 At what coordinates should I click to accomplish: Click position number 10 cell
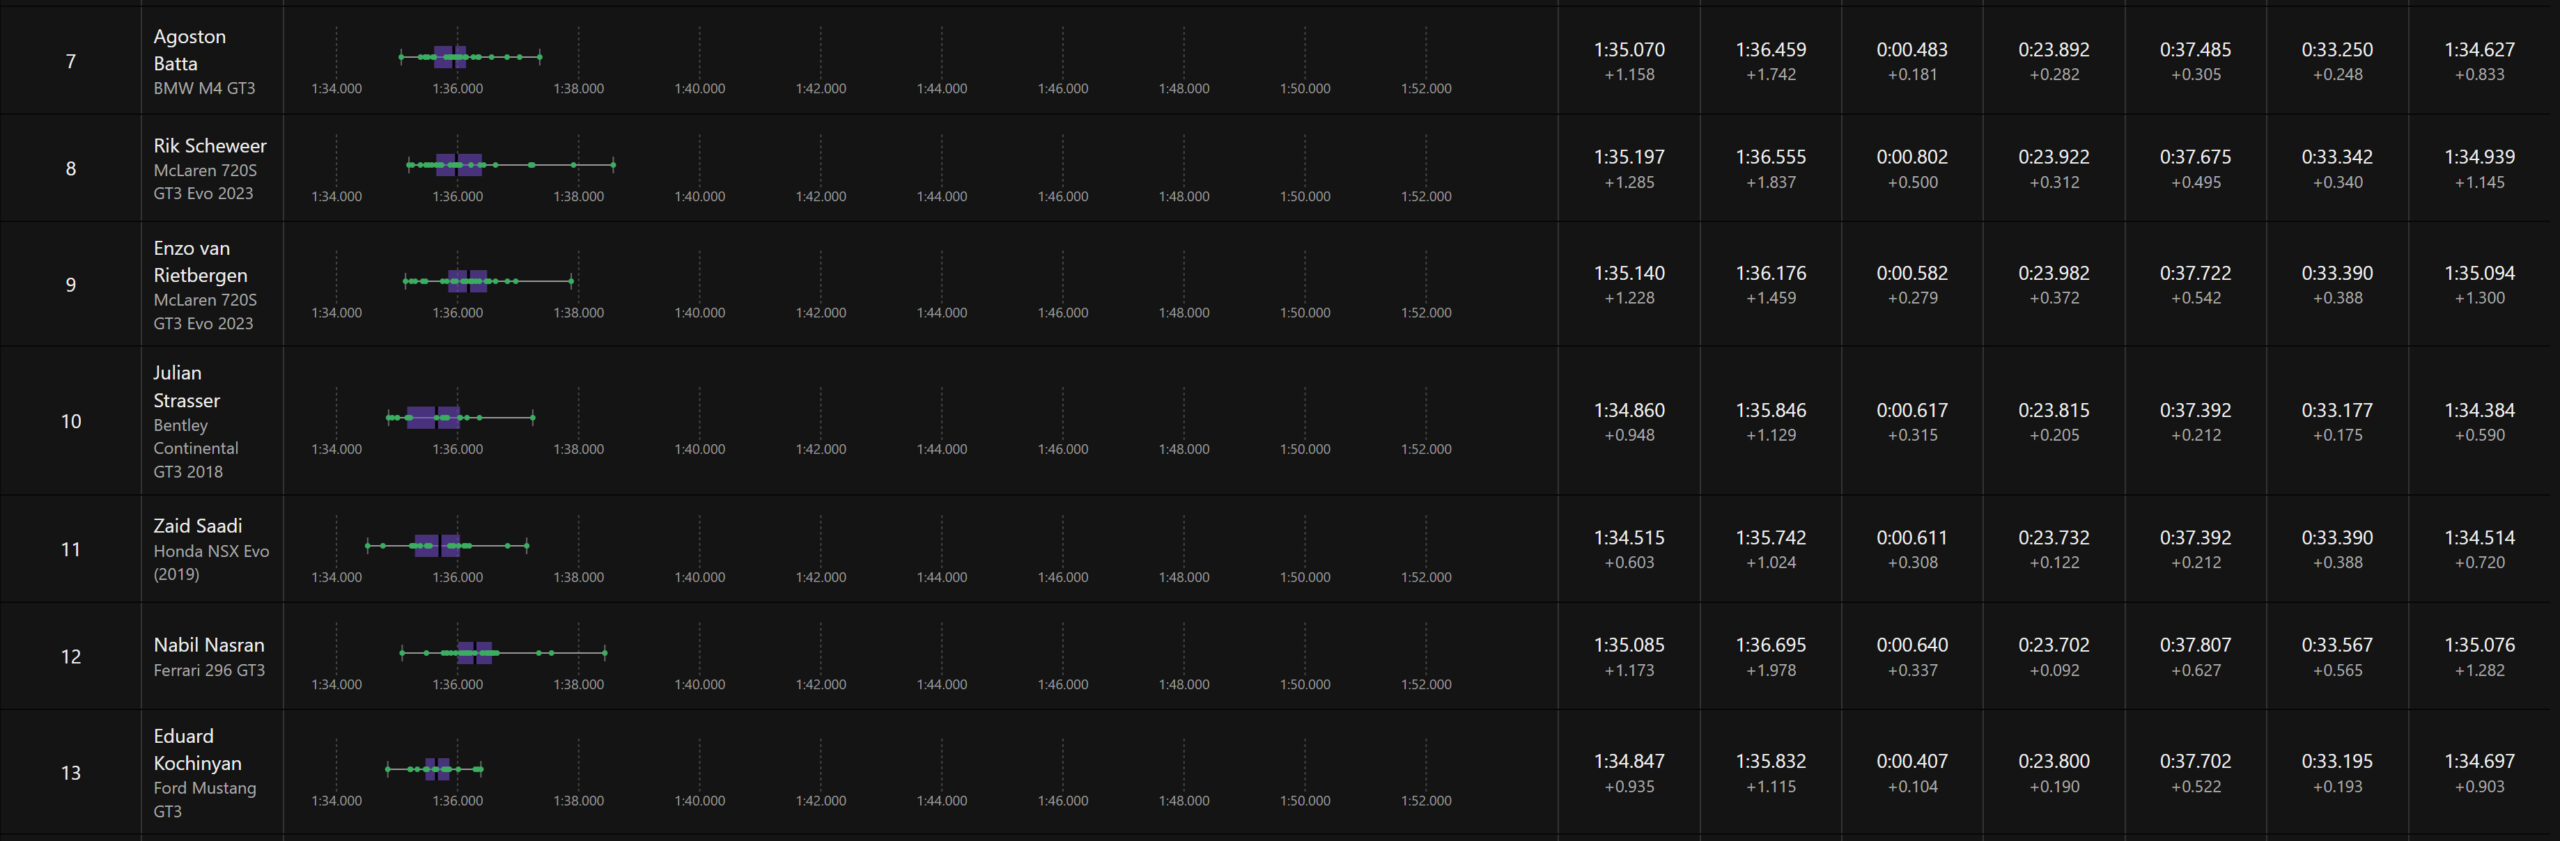[x=71, y=421]
